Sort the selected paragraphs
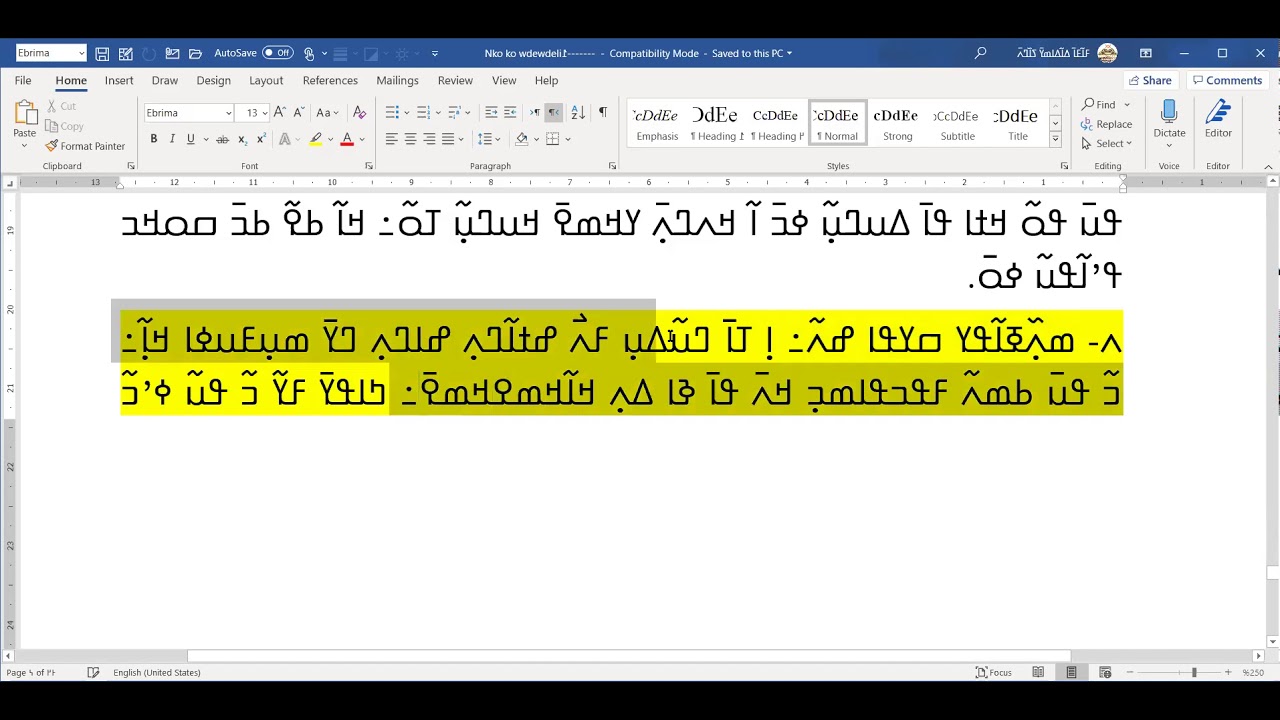1280x720 pixels. (578, 113)
